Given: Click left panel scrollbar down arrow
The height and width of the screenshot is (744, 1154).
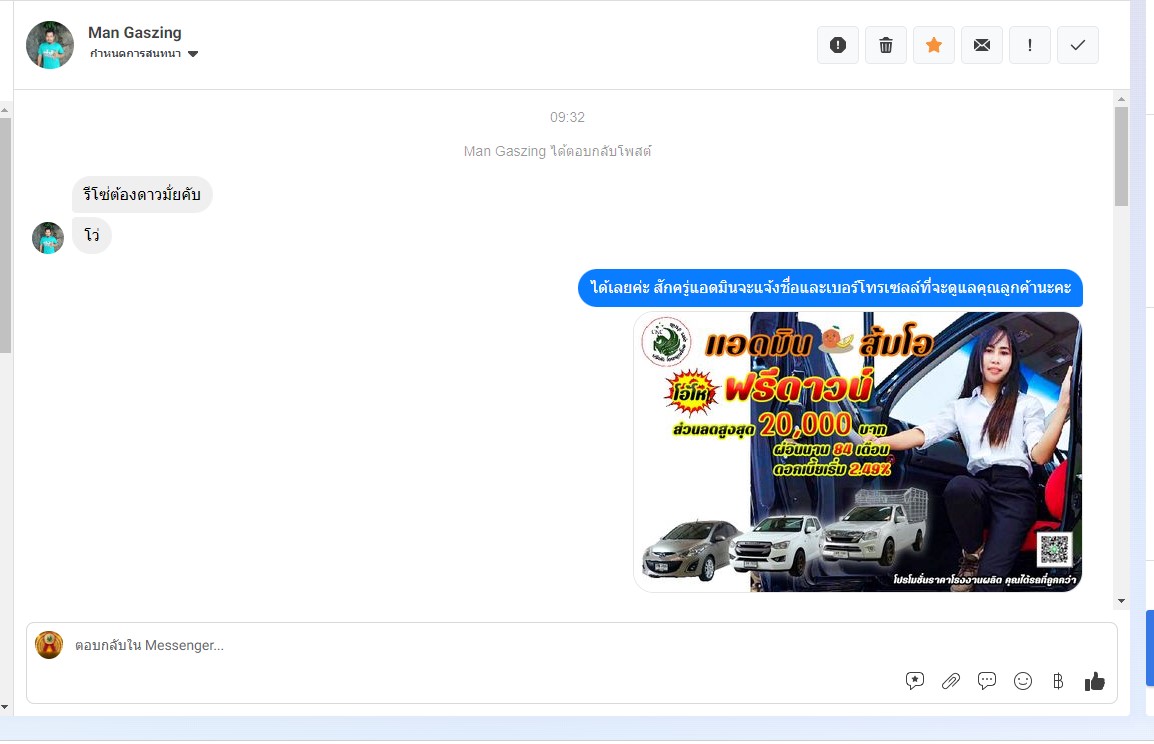Looking at the screenshot, I should point(5,707).
